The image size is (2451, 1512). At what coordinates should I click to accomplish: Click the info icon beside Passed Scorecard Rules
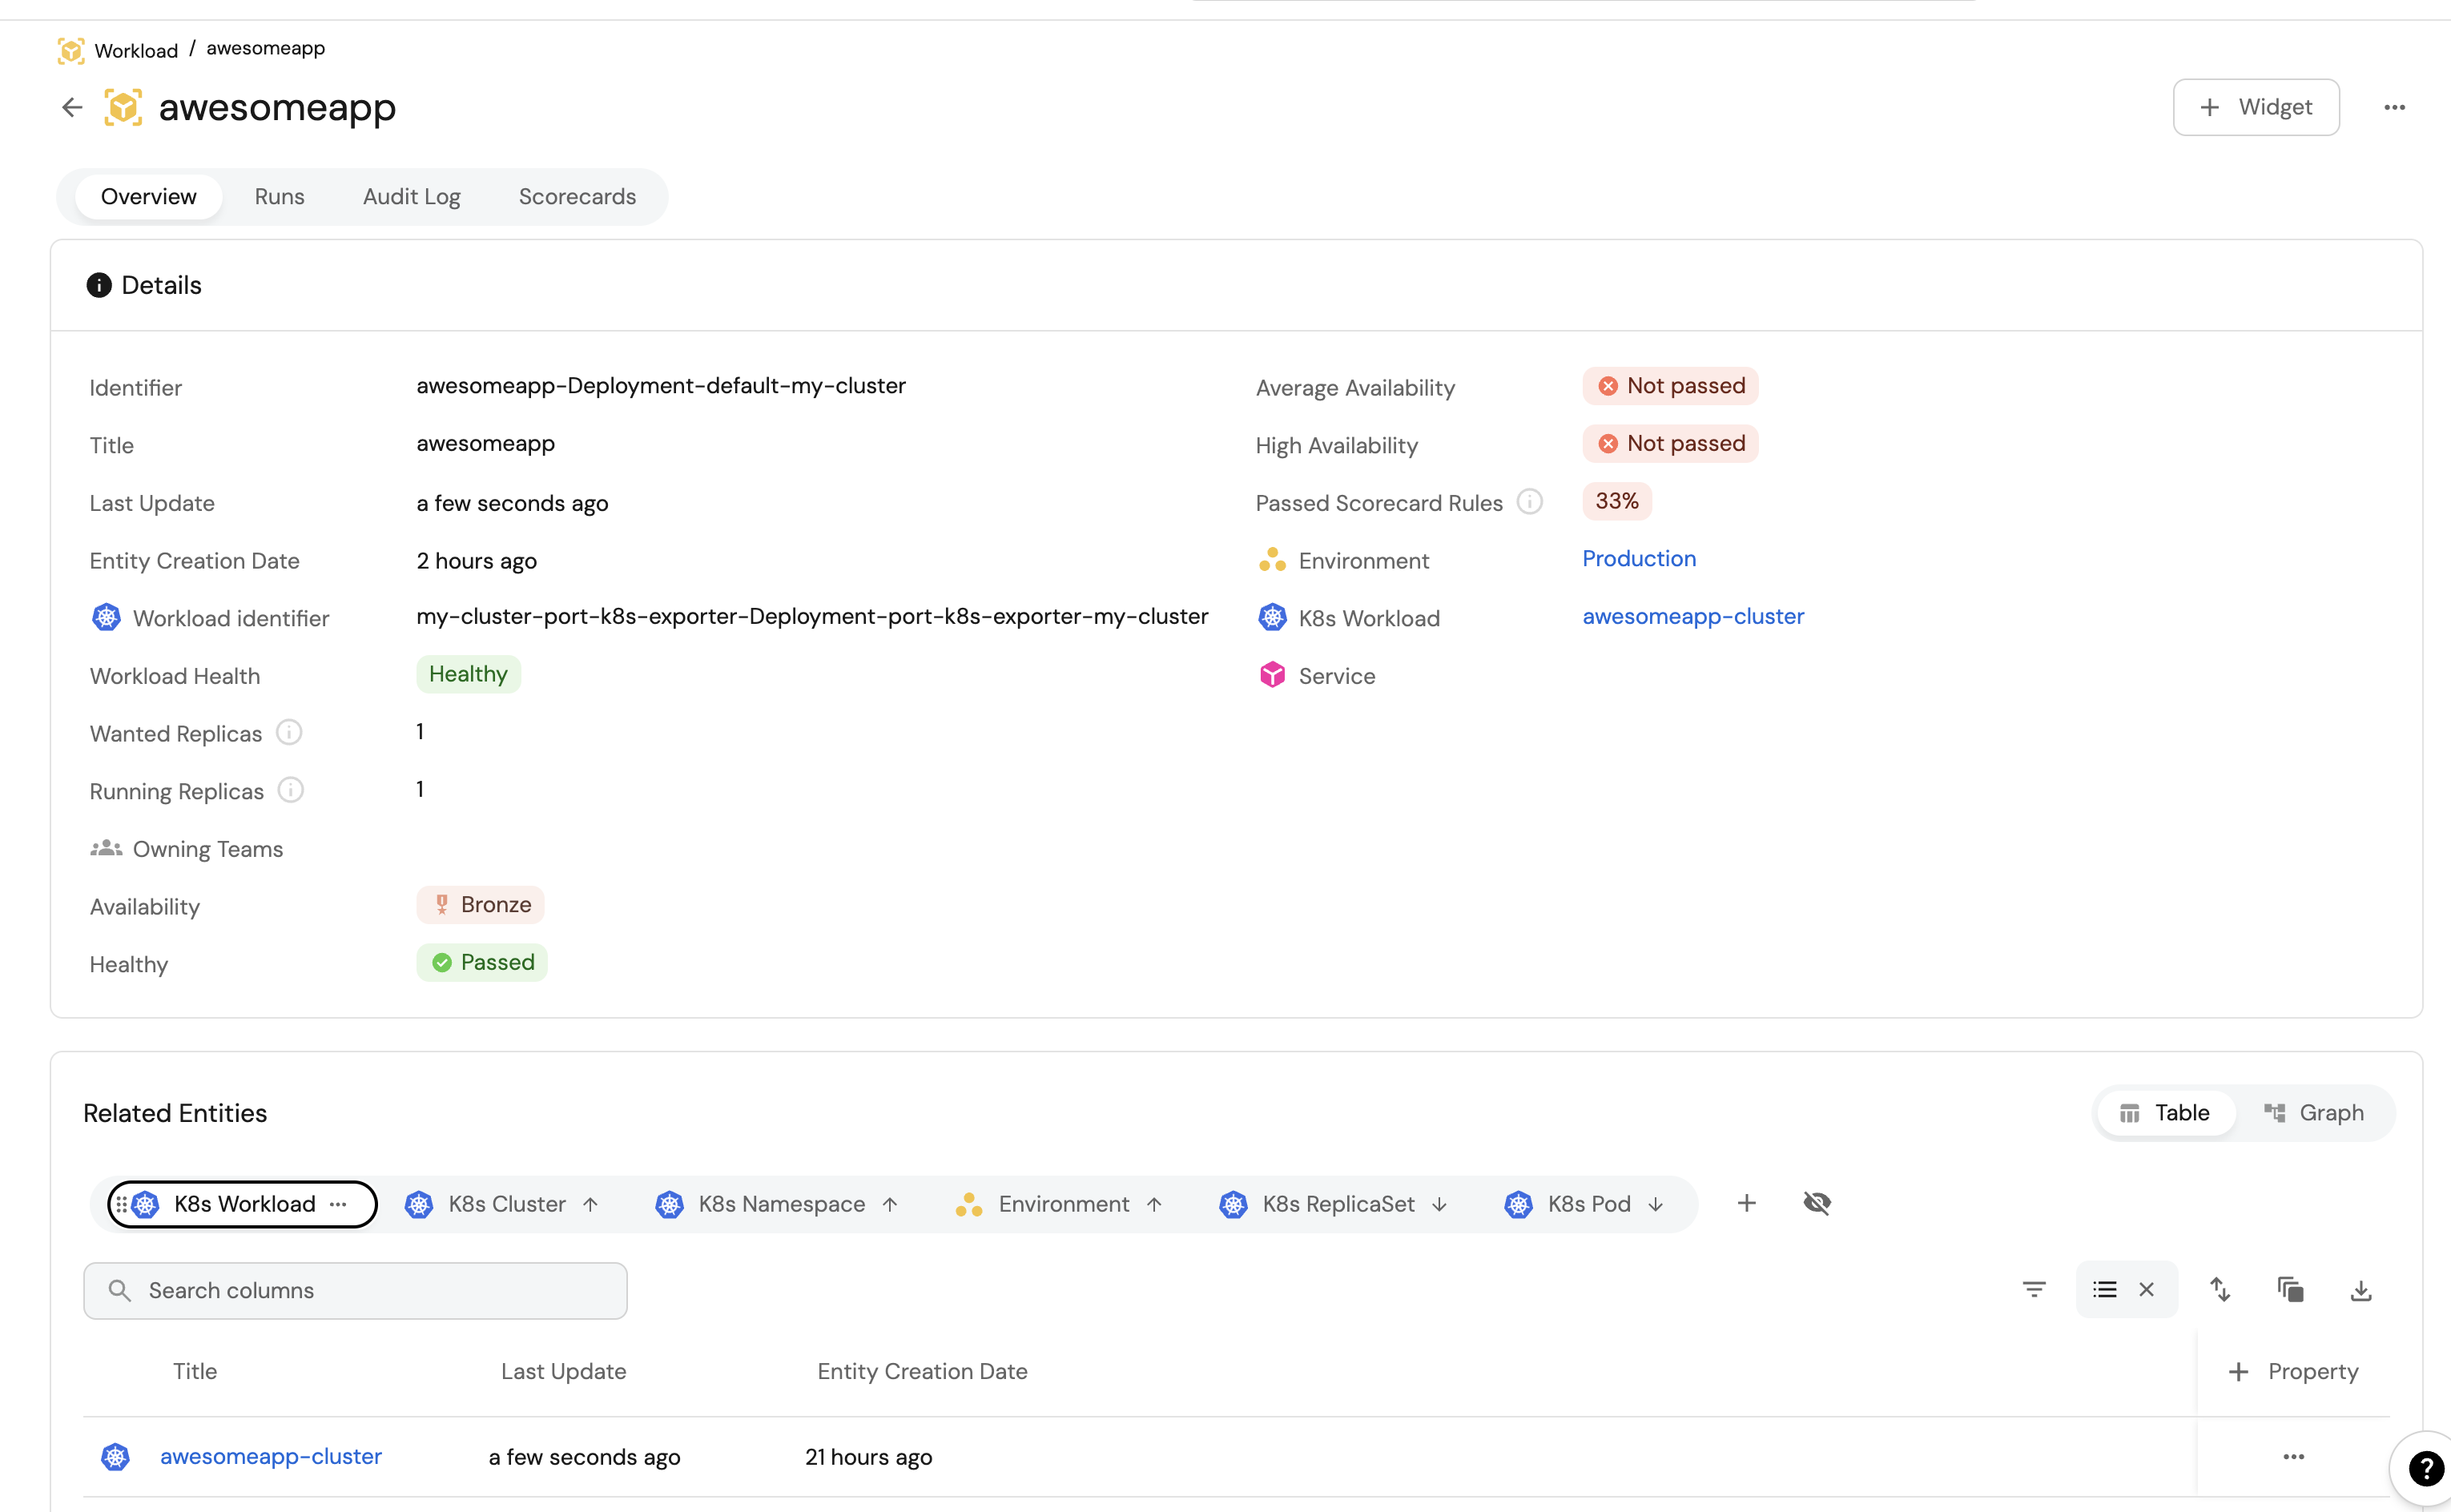1529,502
